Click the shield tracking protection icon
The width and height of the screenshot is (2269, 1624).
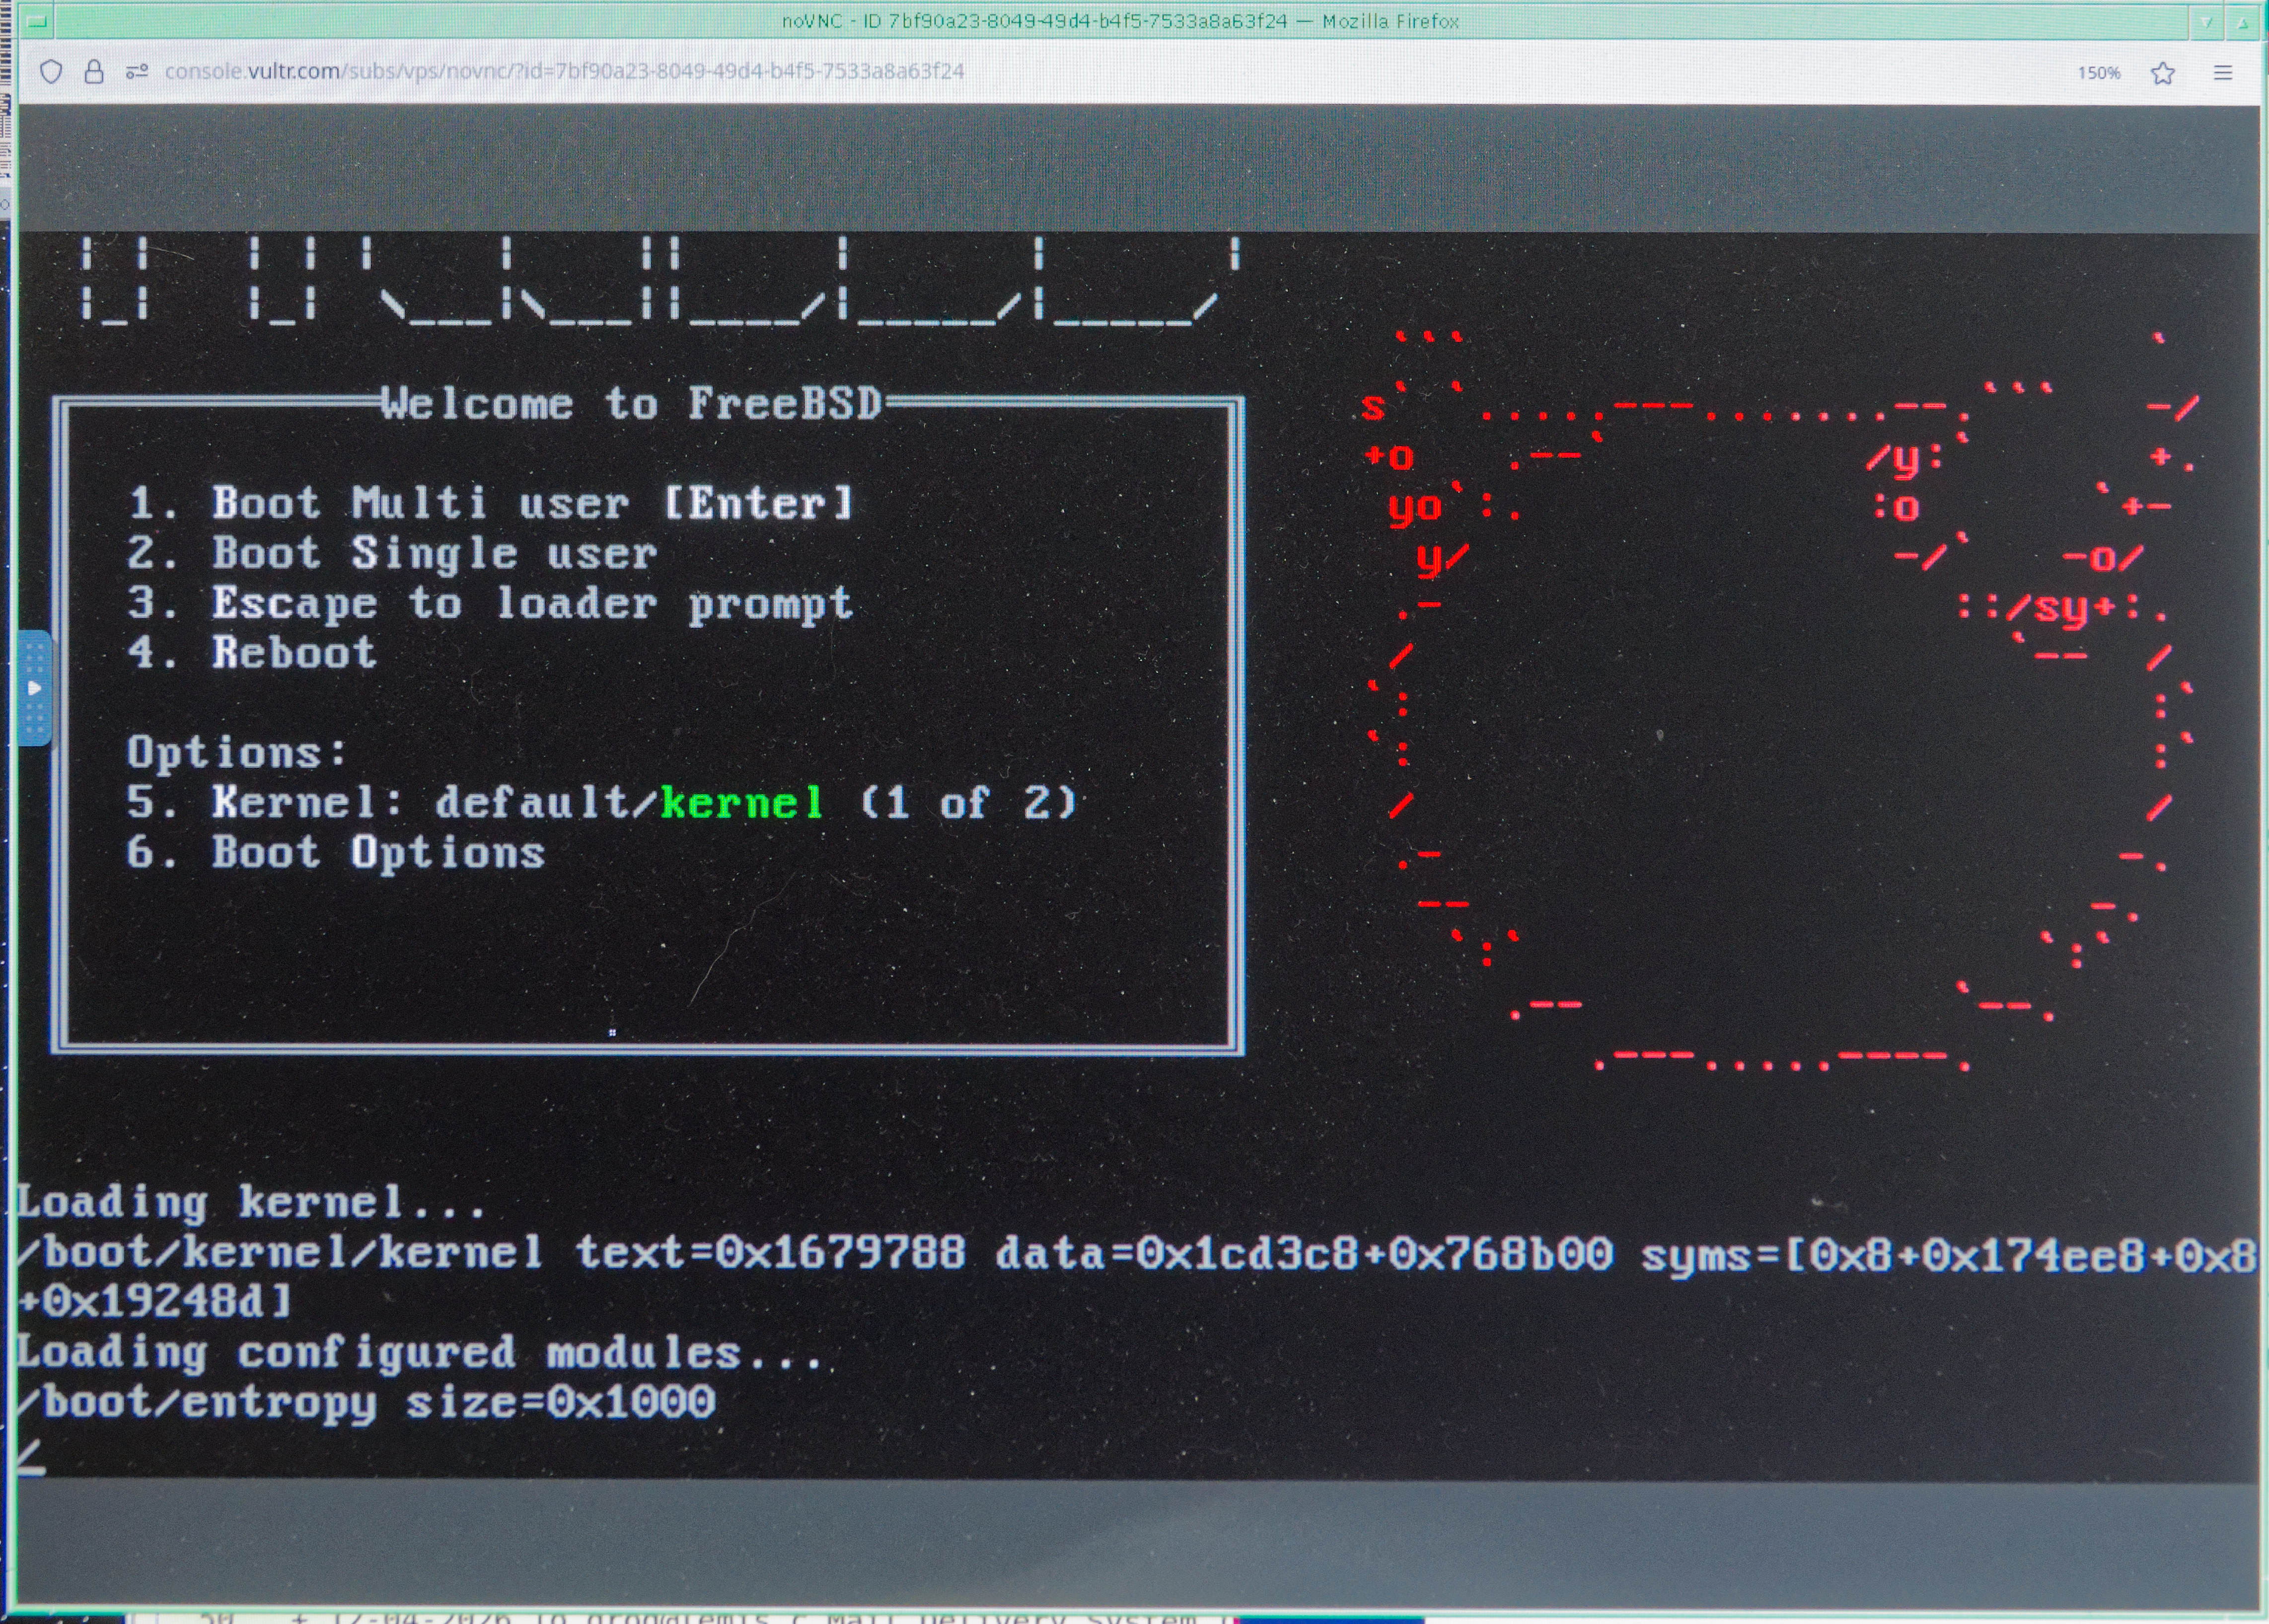[51, 72]
